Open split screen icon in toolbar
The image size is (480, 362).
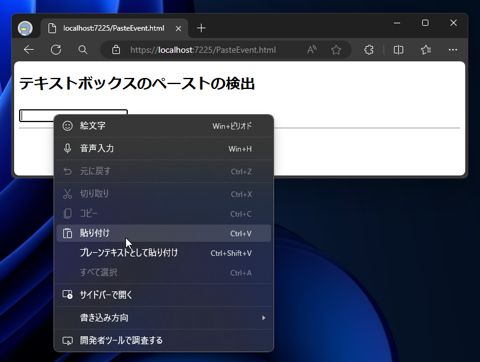coord(398,50)
